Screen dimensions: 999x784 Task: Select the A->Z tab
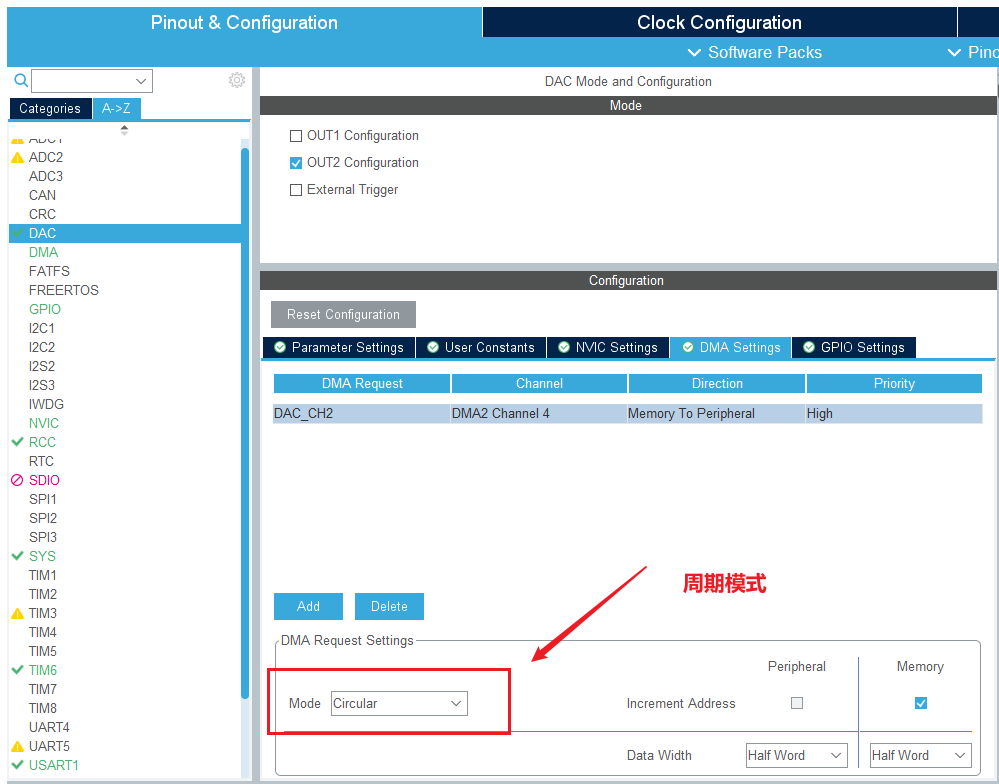pyautogui.click(x=117, y=108)
